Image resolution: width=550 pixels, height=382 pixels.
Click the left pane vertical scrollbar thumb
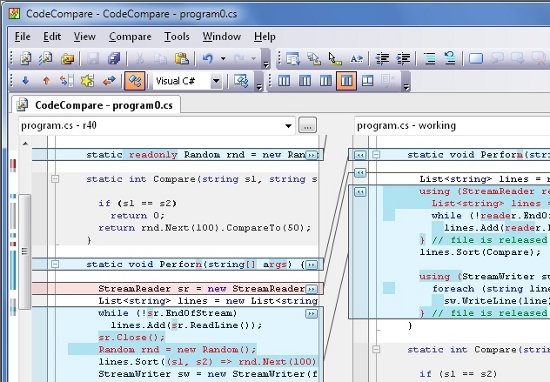click(x=25, y=252)
